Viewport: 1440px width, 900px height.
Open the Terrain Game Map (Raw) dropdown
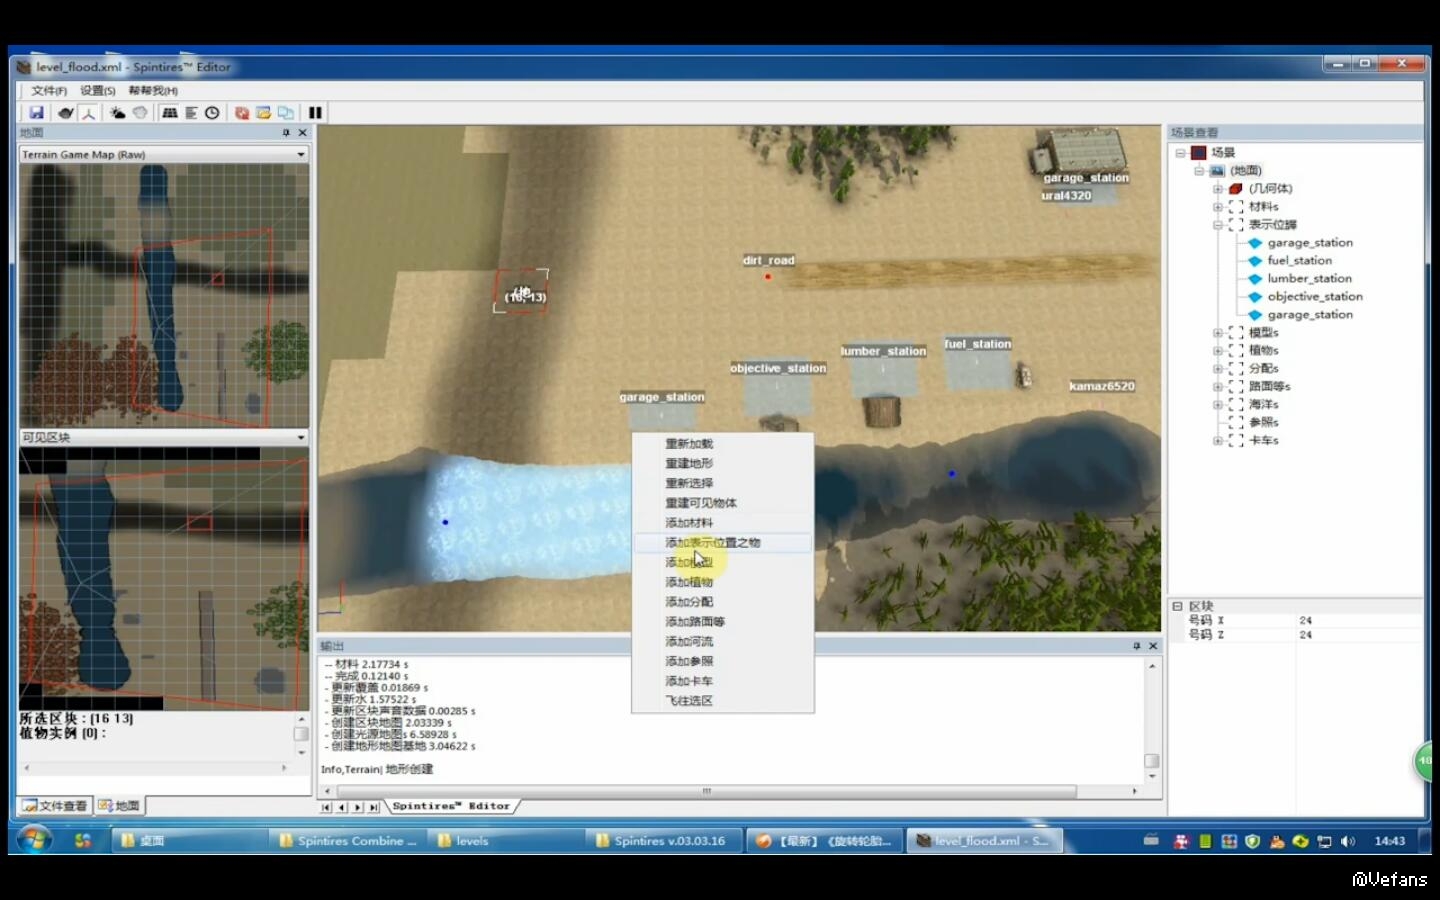(x=164, y=155)
